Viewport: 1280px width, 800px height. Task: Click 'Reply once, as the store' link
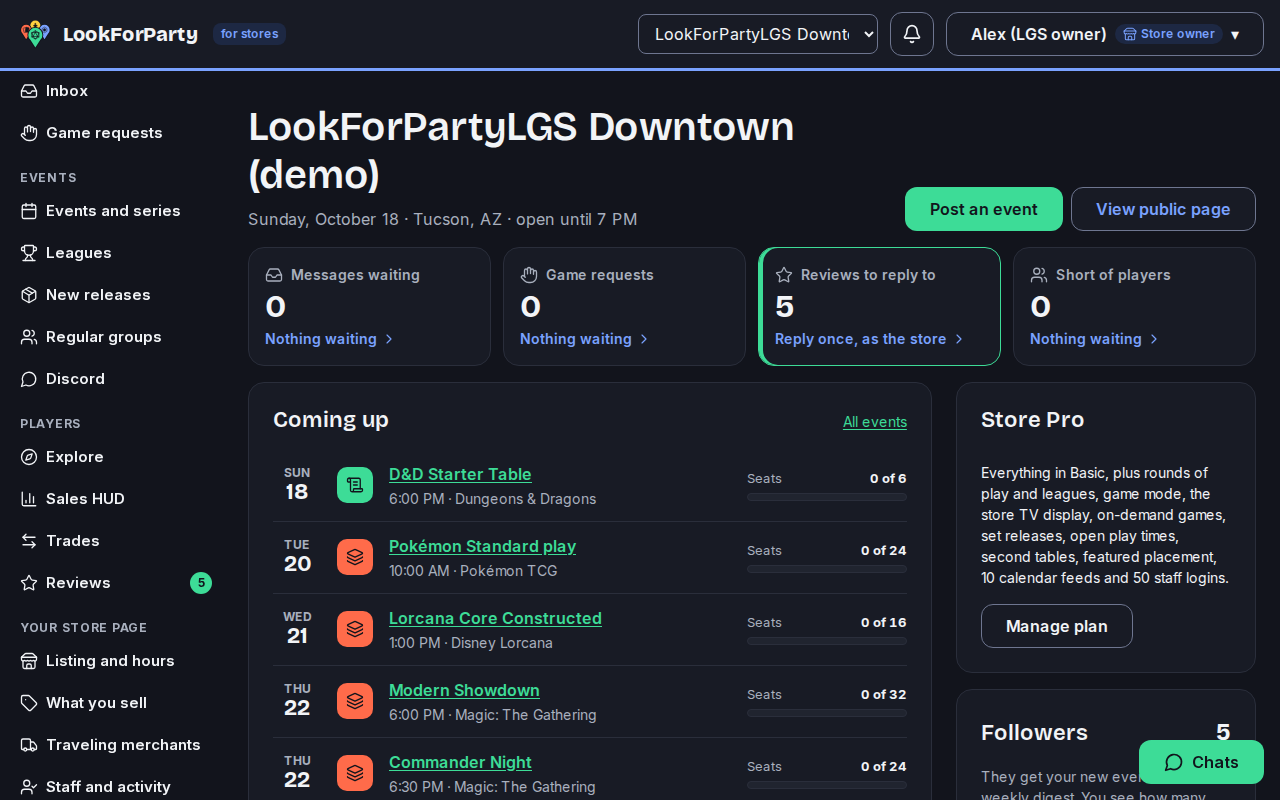[869, 339]
